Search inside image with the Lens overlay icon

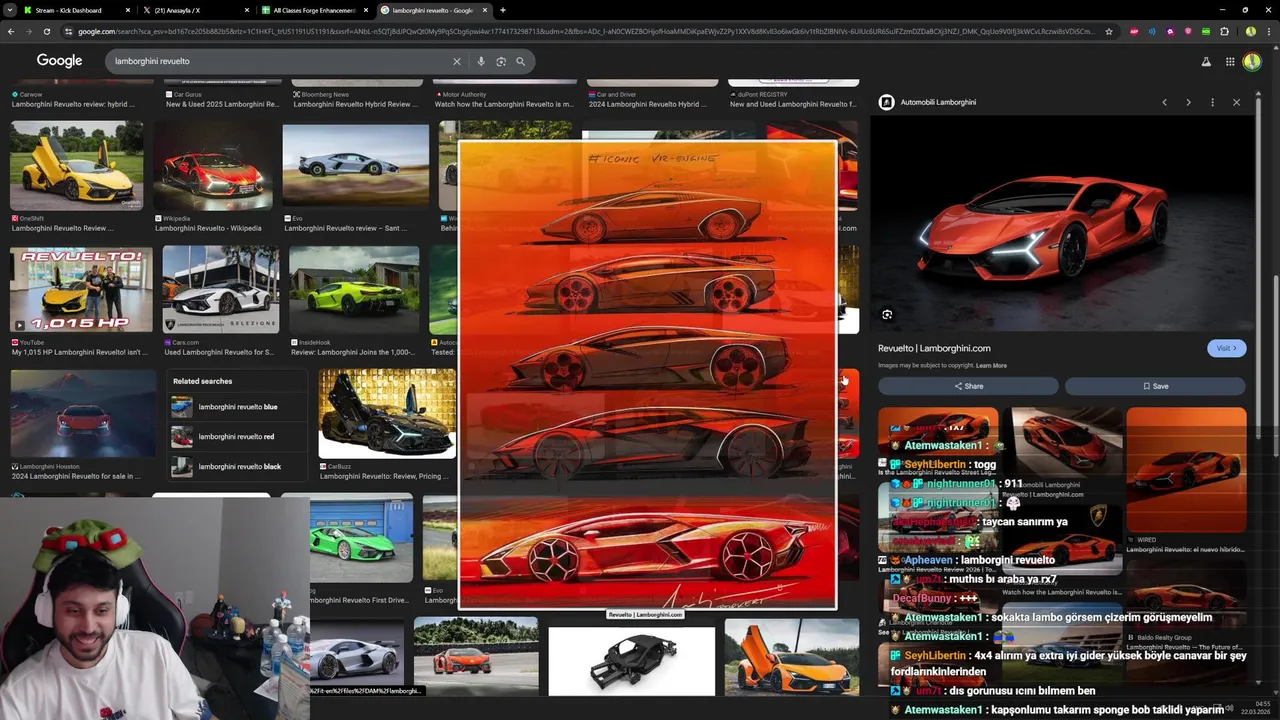(x=887, y=315)
